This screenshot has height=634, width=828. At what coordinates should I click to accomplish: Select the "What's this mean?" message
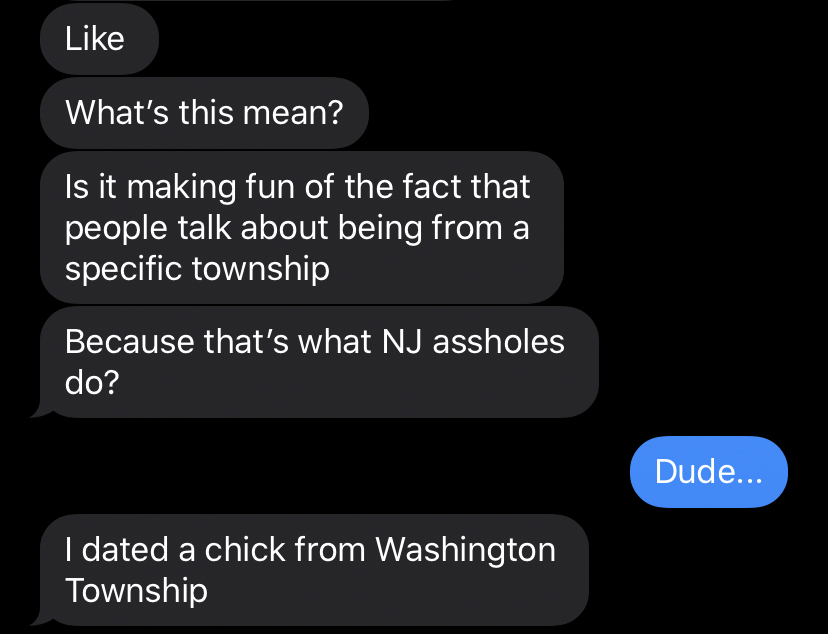pos(204,111)
